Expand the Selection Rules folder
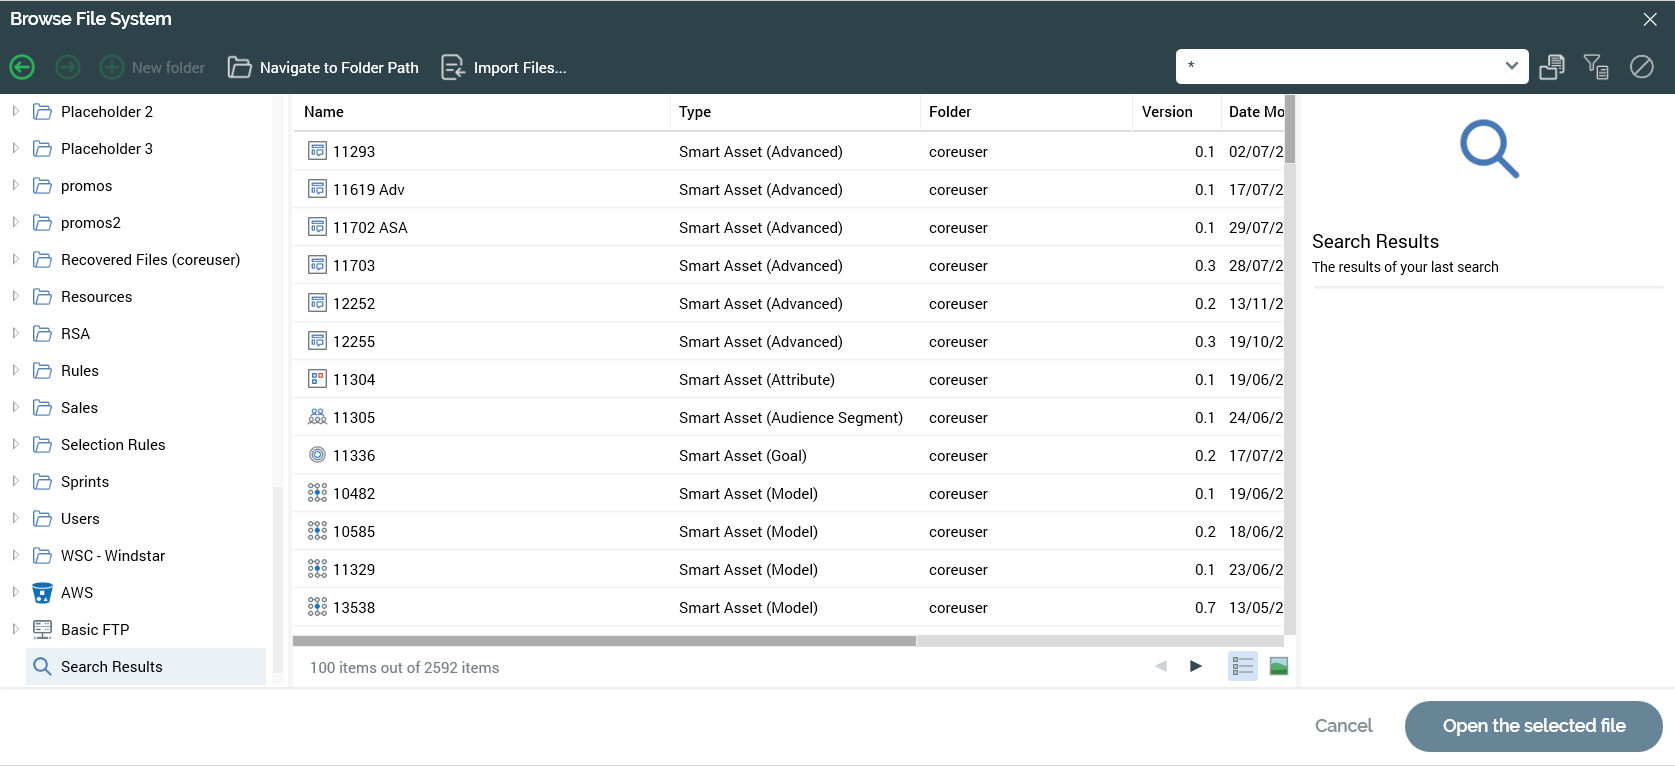Screen dimensions: 1675x766 15,444
